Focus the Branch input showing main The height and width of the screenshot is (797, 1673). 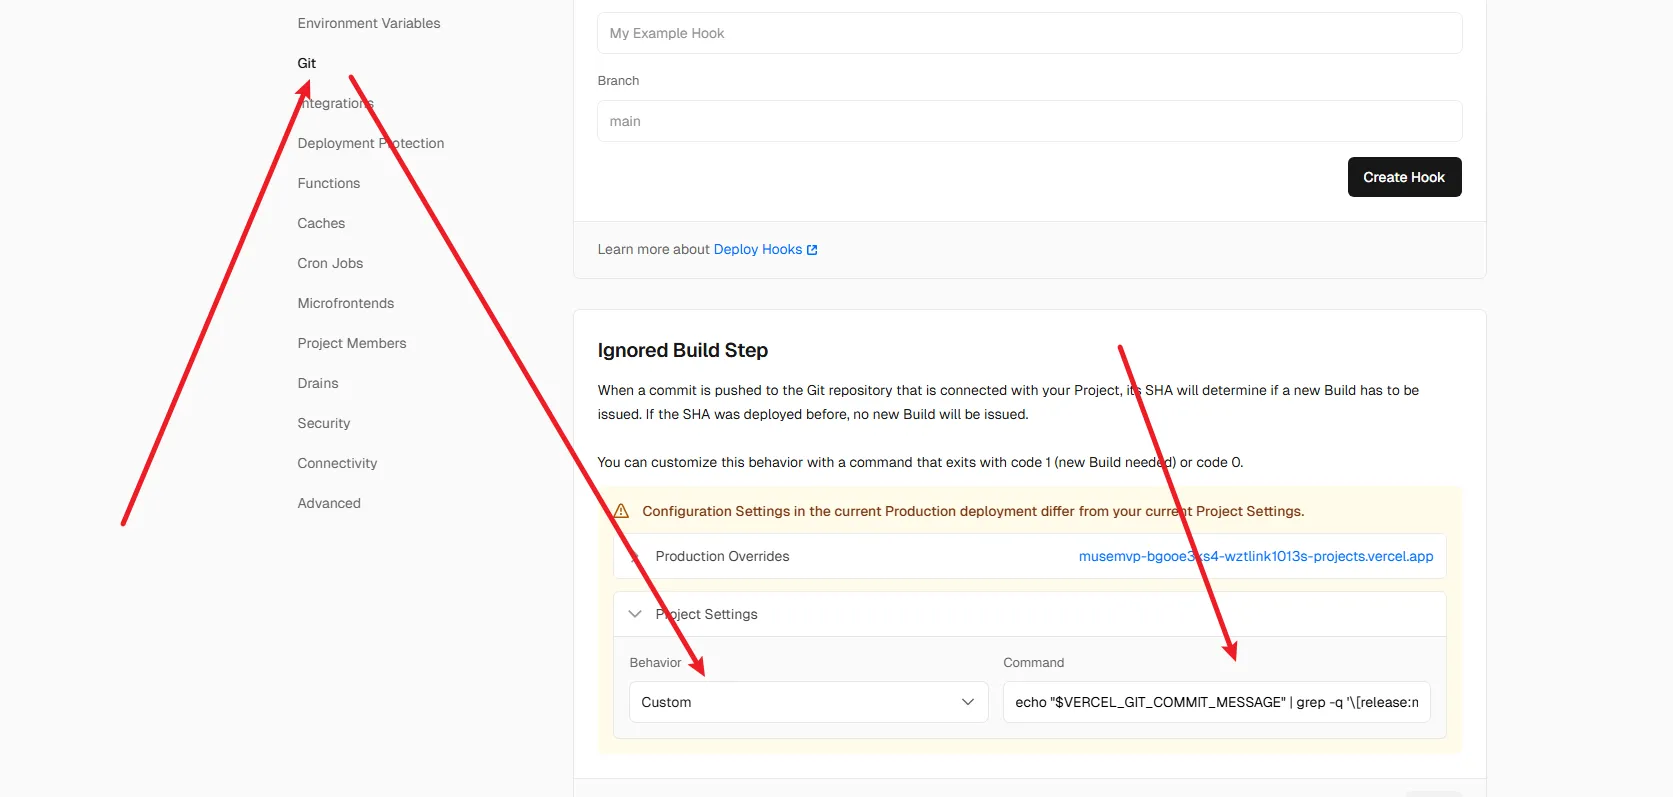1030,121
